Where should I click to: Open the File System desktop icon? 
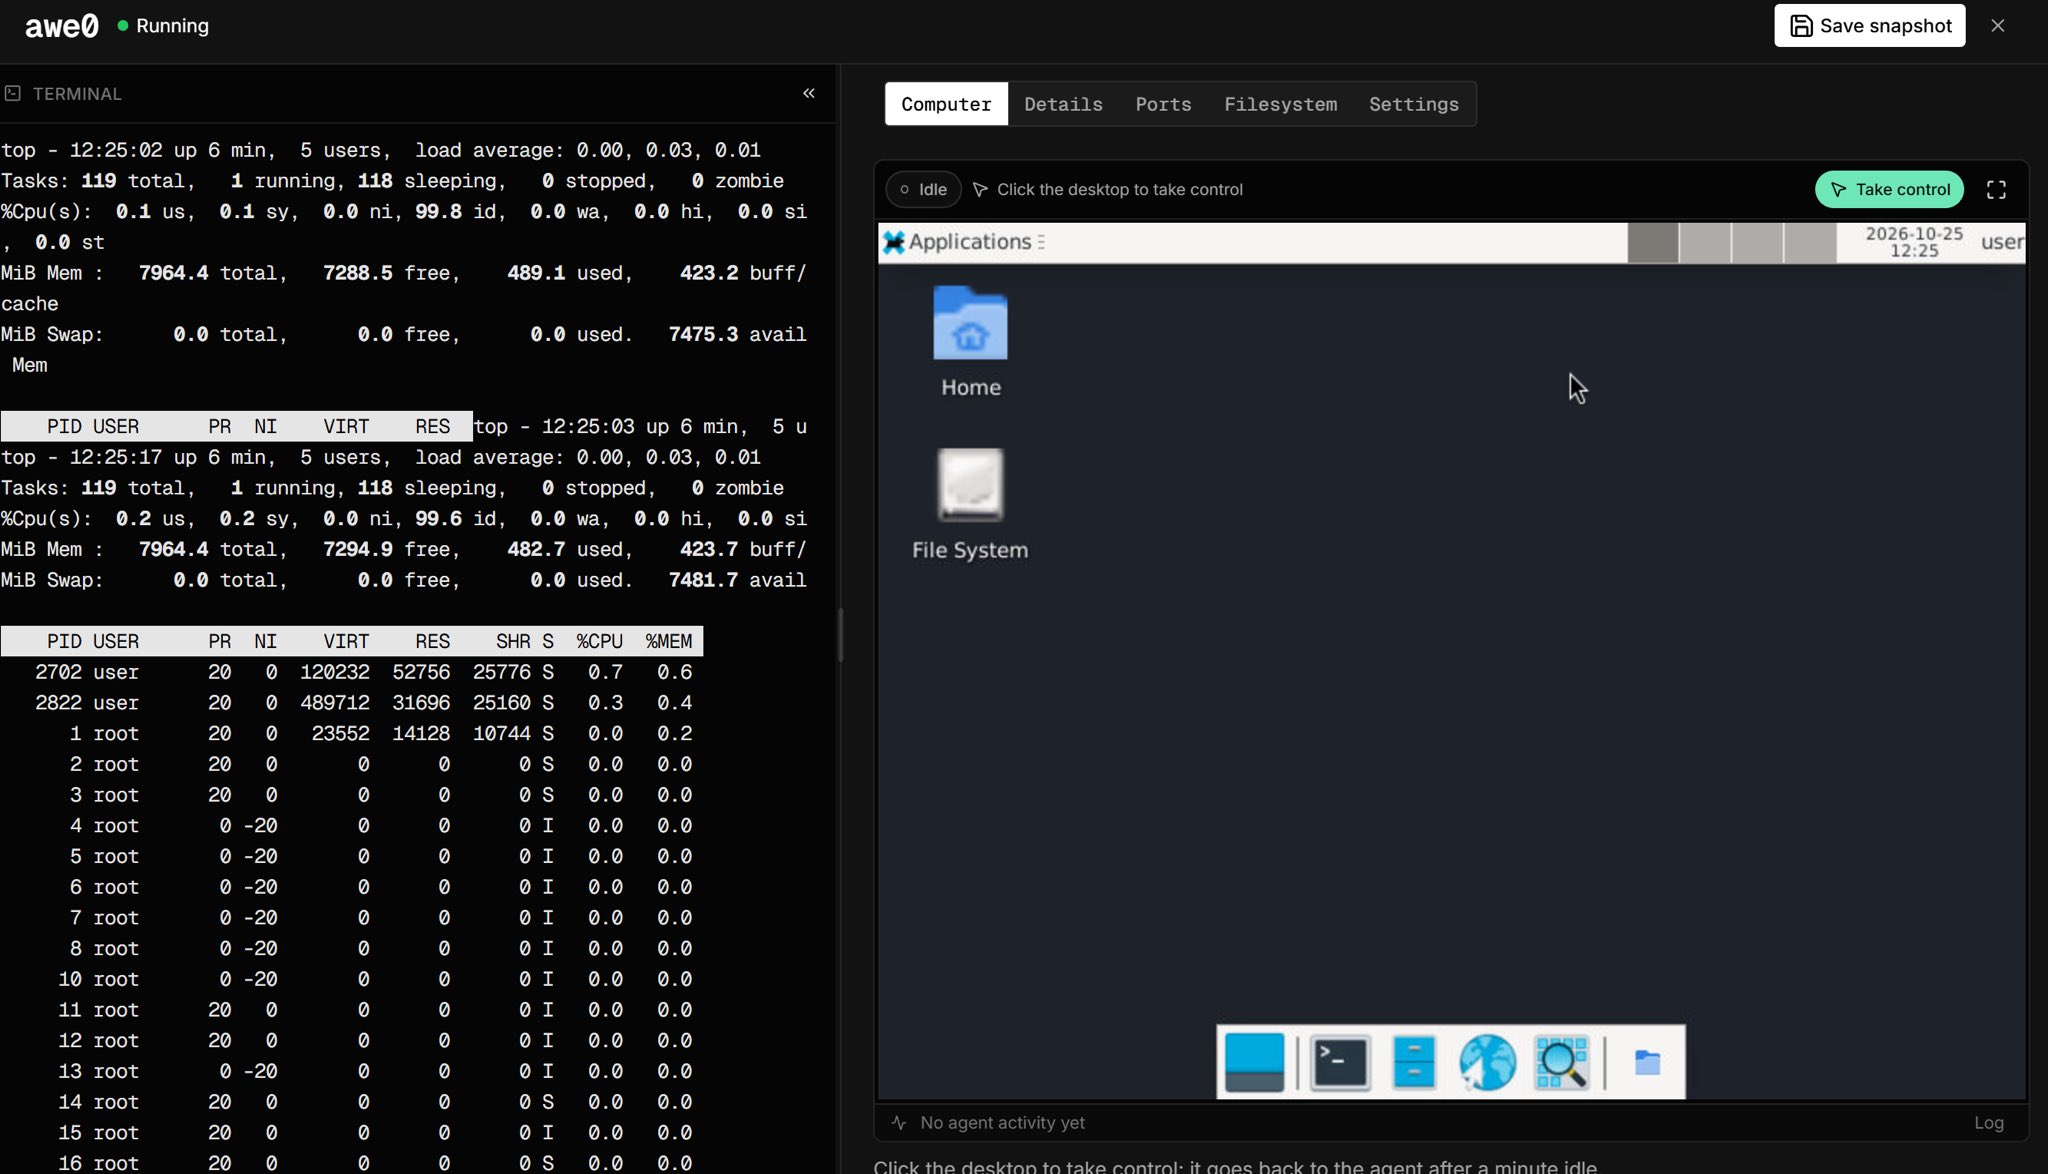970,505
